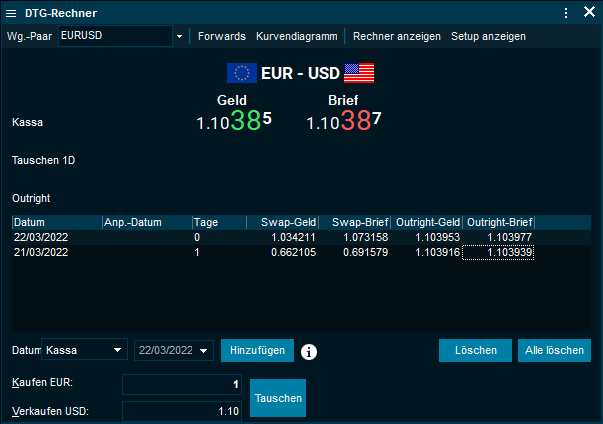Open the 22/03/2022 date picker dropdown
The image size is (603, 424).
coord(205,350)
